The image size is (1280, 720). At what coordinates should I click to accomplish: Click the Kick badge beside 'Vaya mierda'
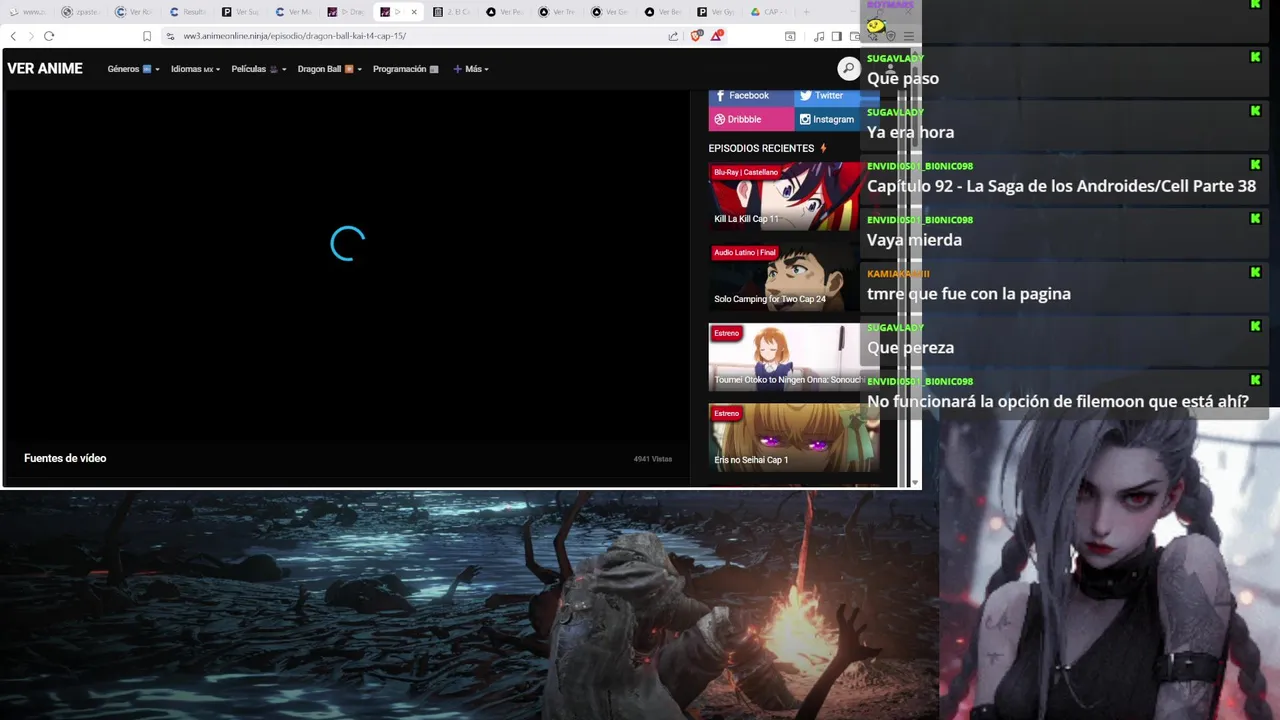(x=1255, y=218)
